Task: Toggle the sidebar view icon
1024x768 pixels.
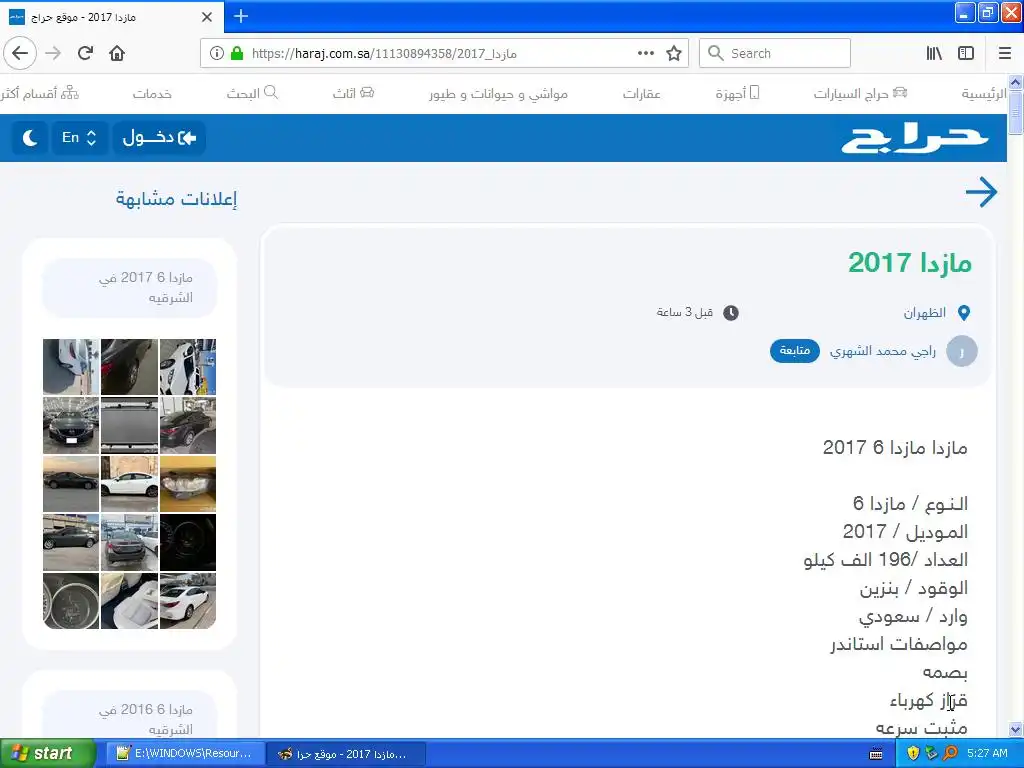Action: point(966,54)
